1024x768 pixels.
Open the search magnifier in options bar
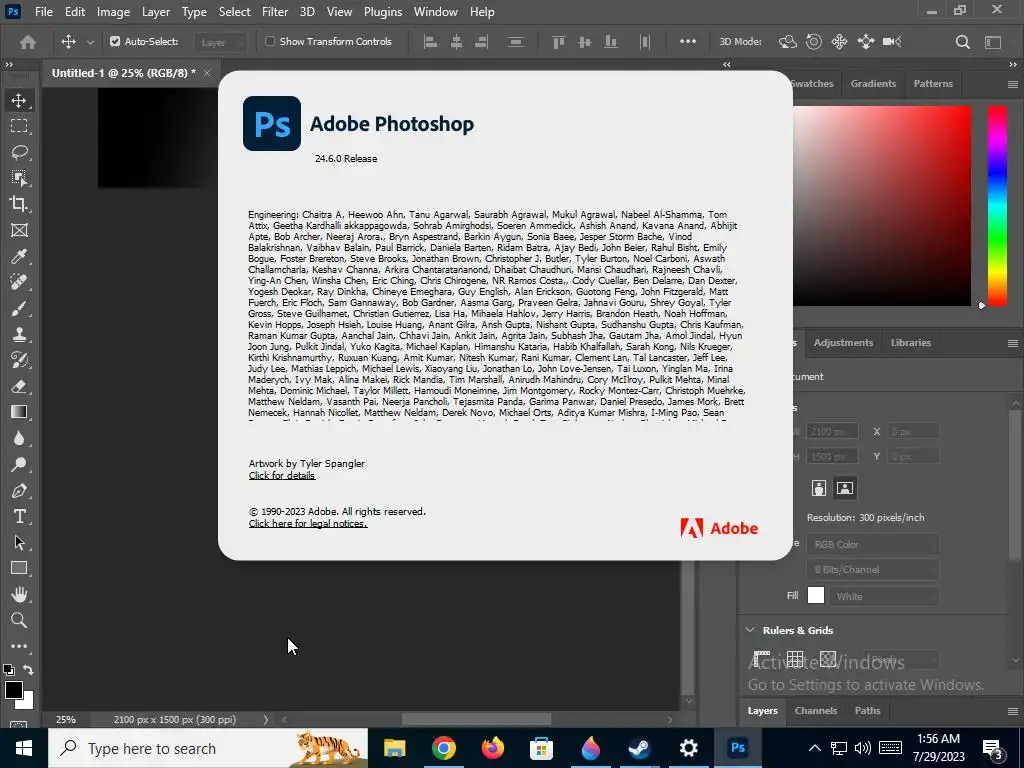[x=962, y=42]
